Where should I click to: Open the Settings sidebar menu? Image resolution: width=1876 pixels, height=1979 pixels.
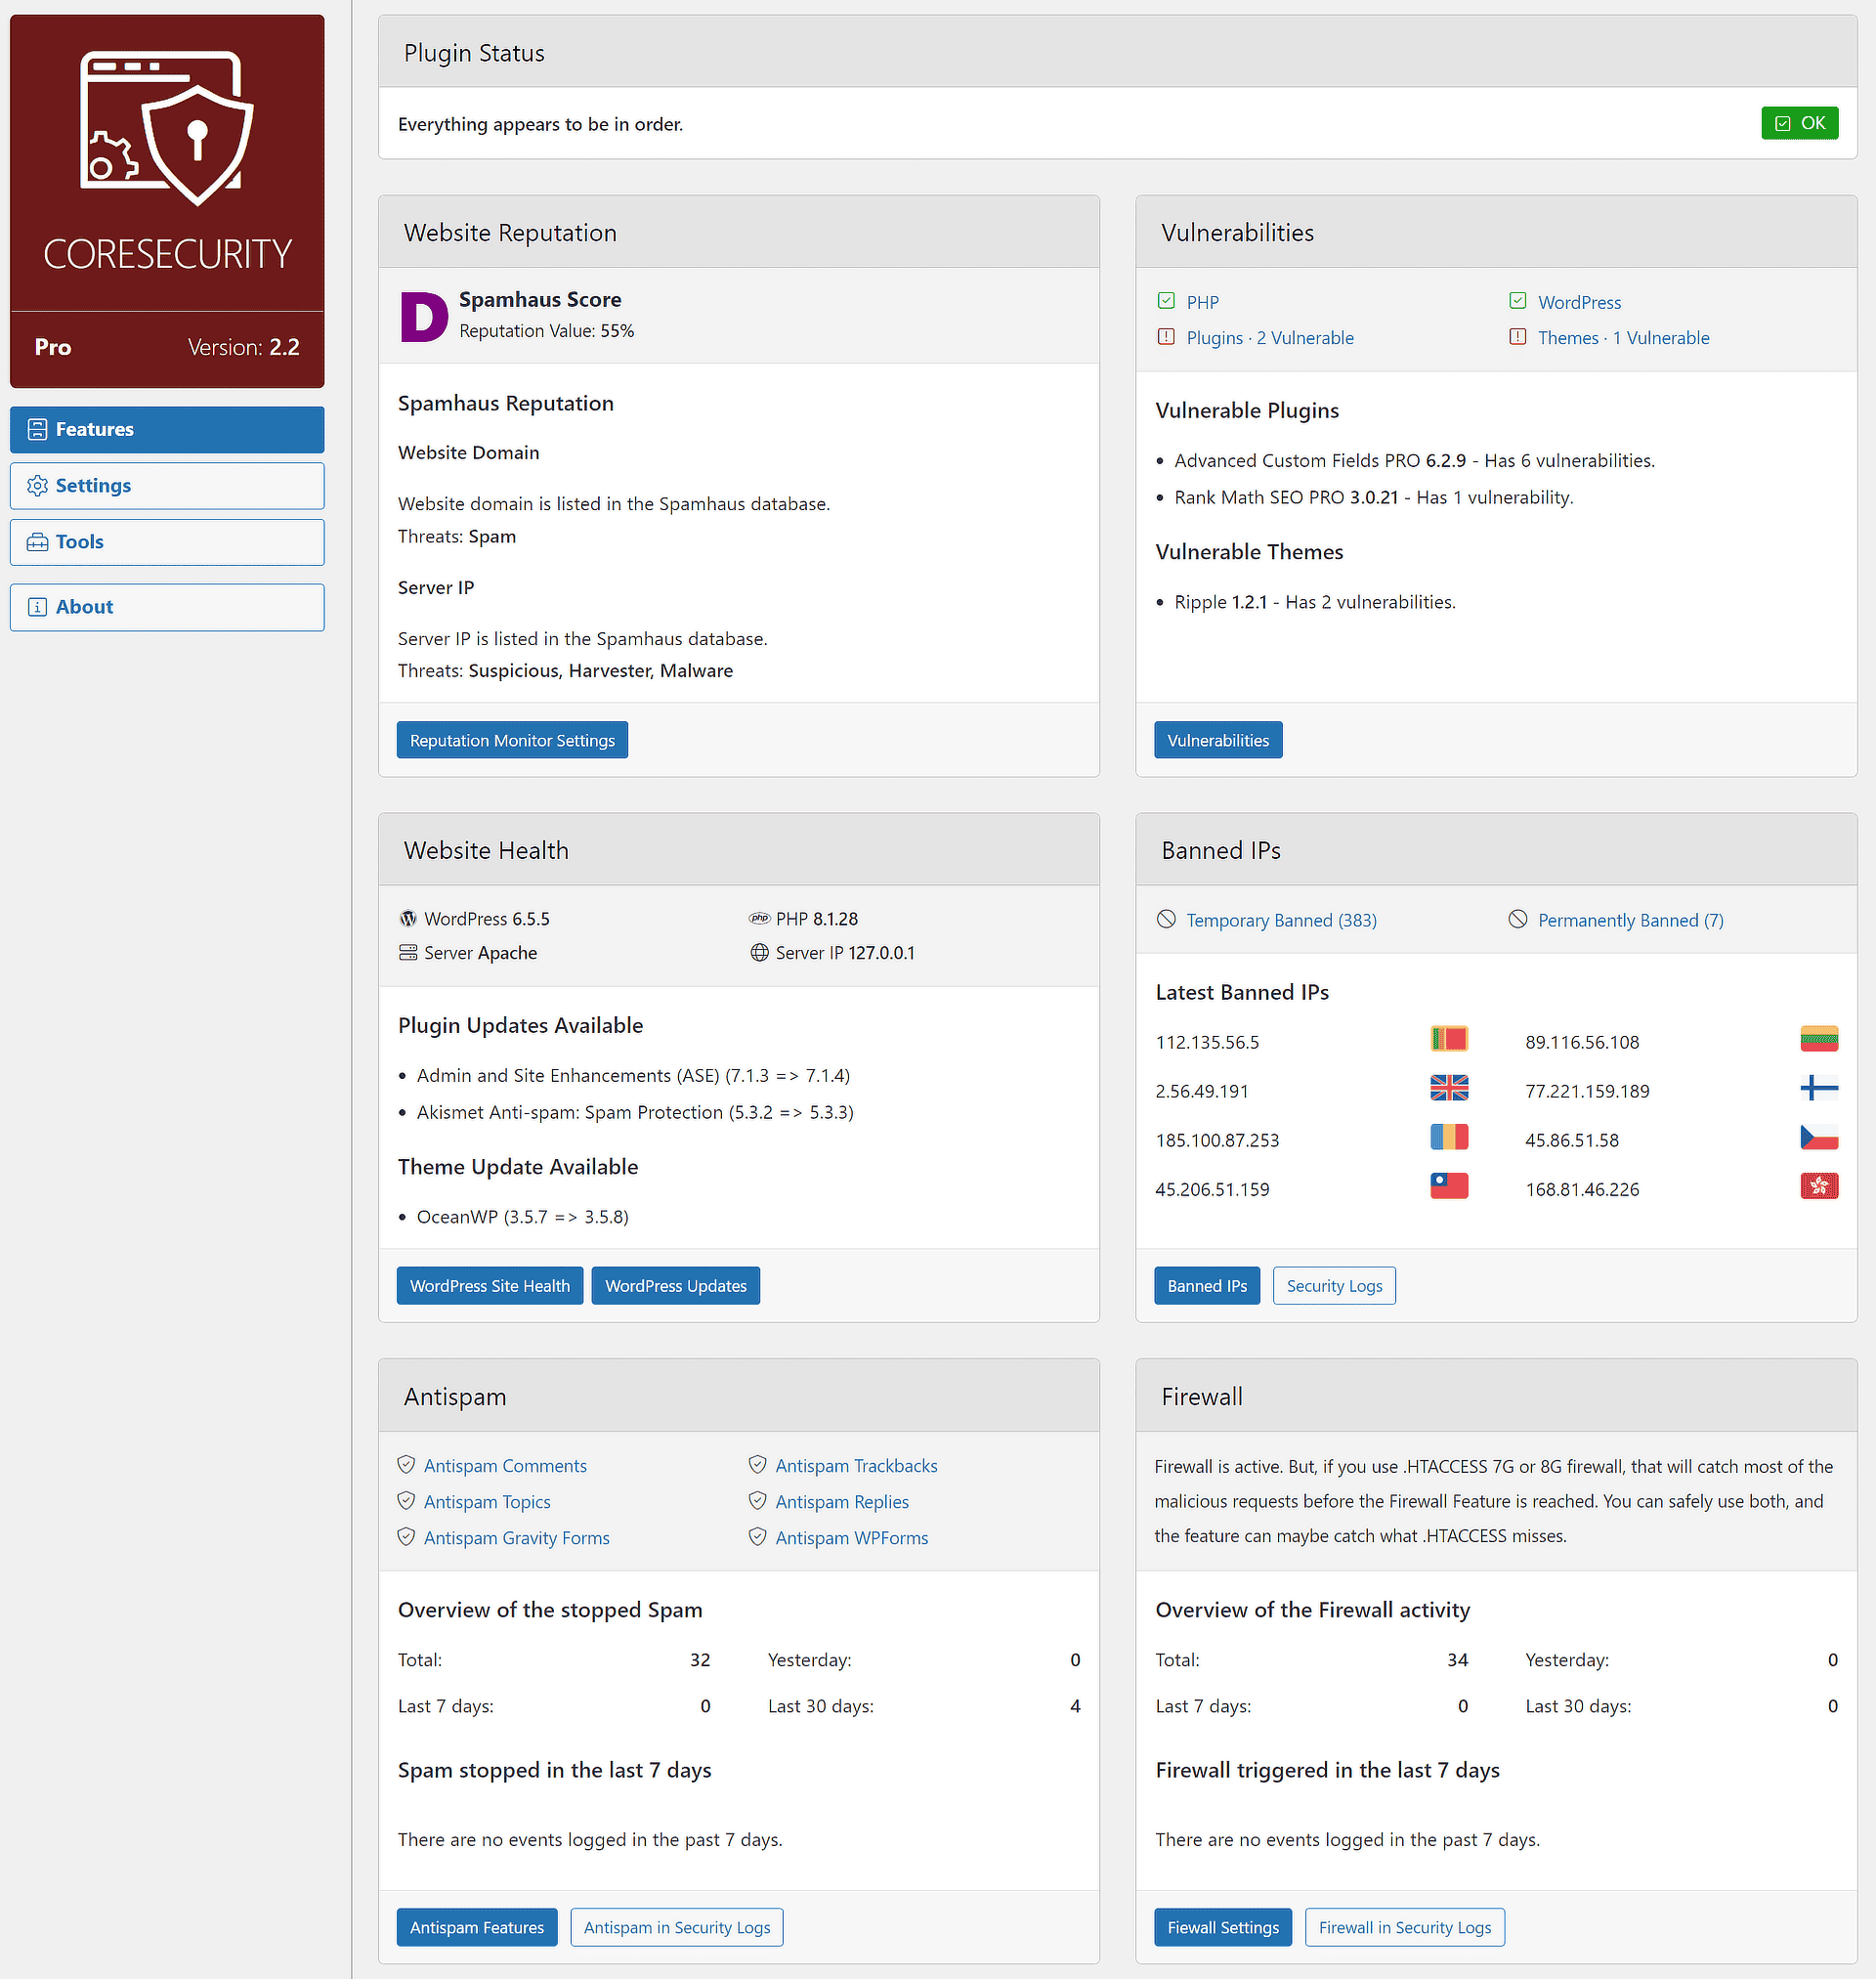[167, 486]
